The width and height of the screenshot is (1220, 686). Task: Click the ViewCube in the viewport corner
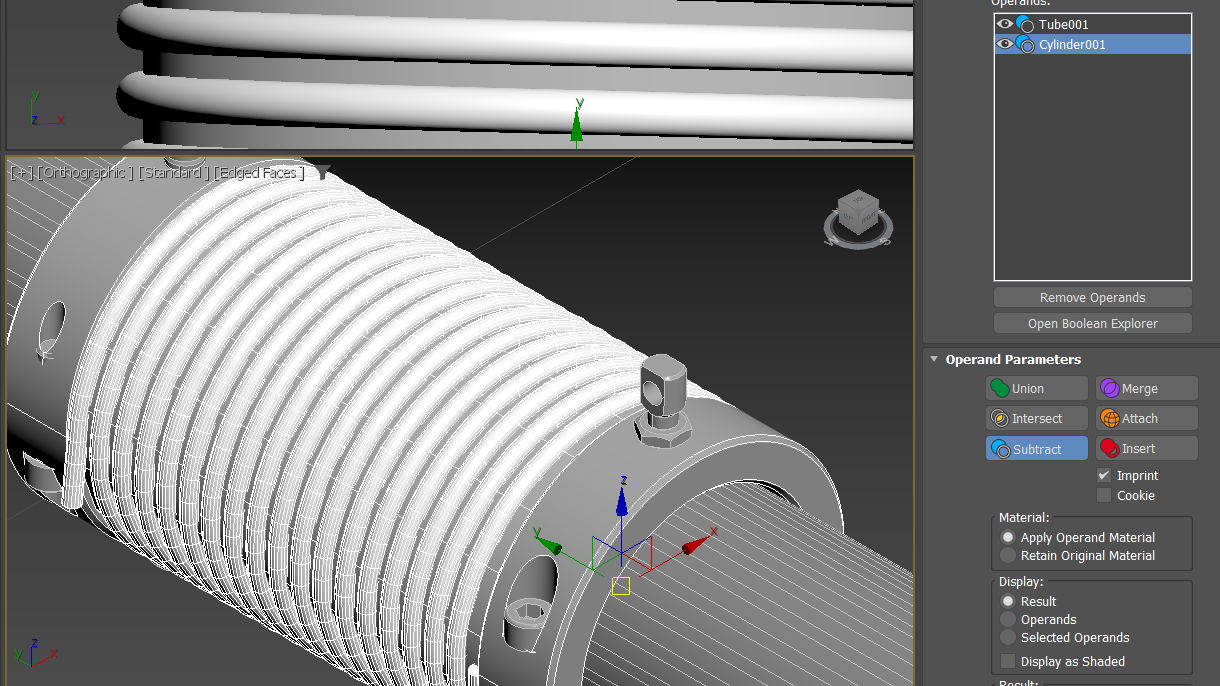857,215
